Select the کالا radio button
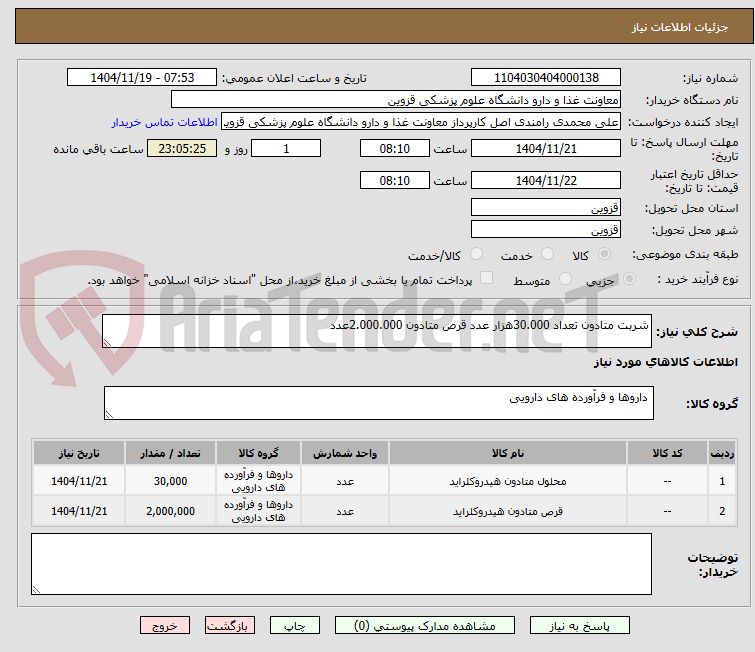Image resolution: width=755 pixels, height=652 pixels. pos(604,254)
